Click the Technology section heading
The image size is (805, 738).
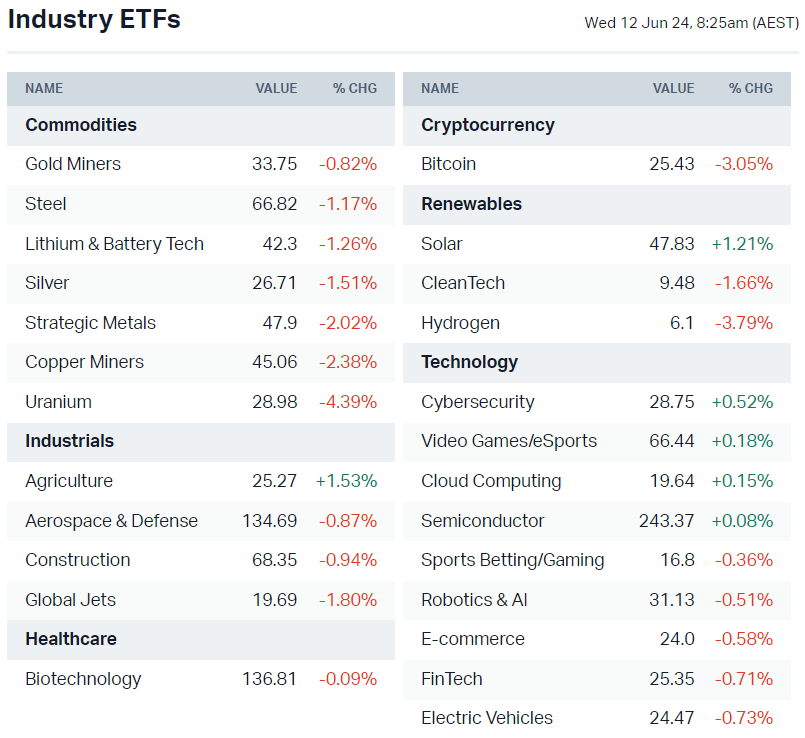(469, 362)
